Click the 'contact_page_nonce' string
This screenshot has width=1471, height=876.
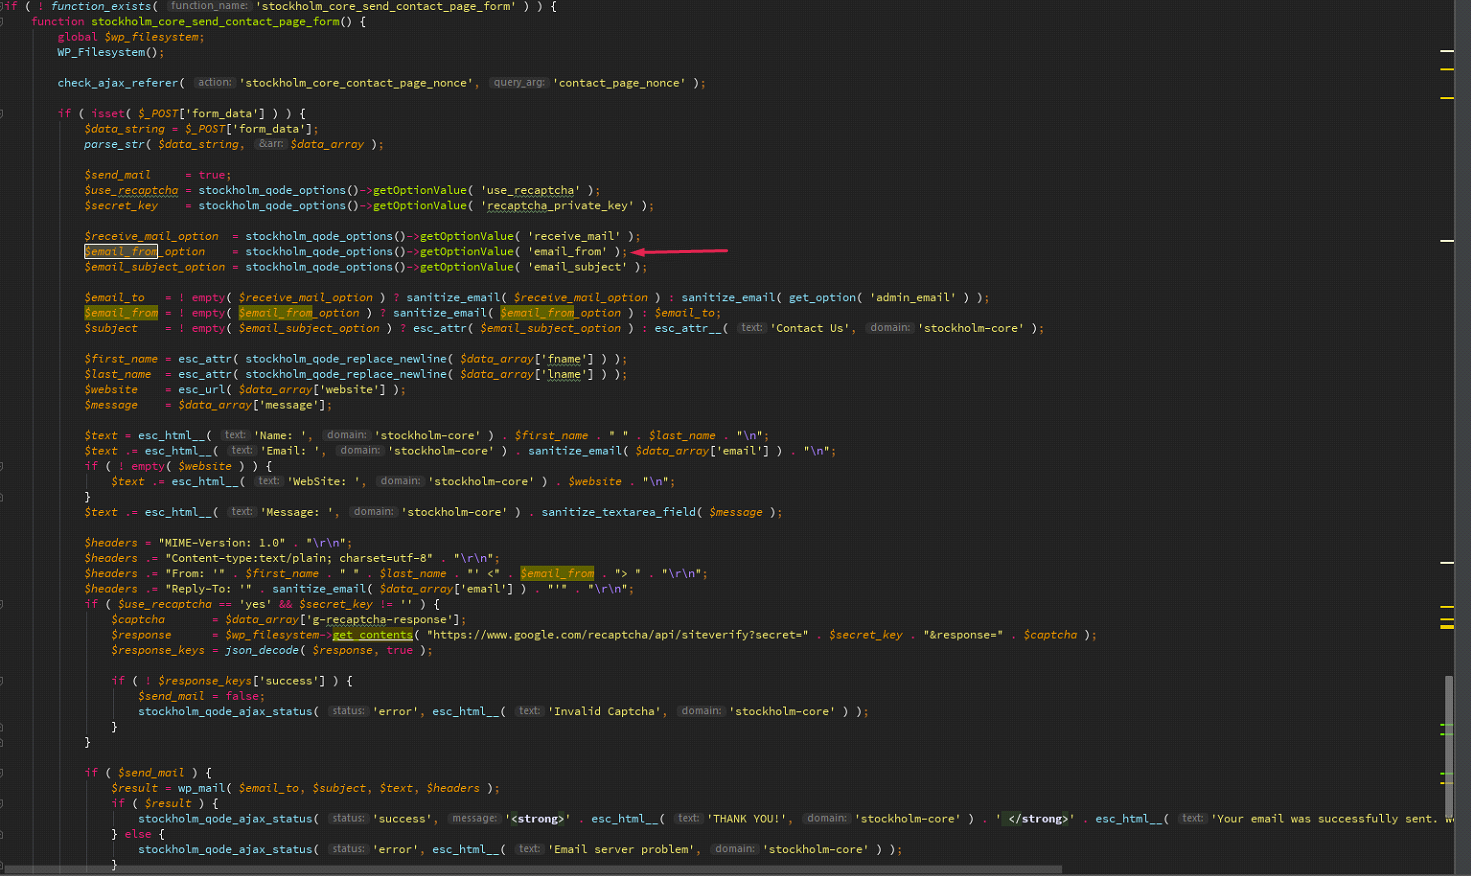619,83
